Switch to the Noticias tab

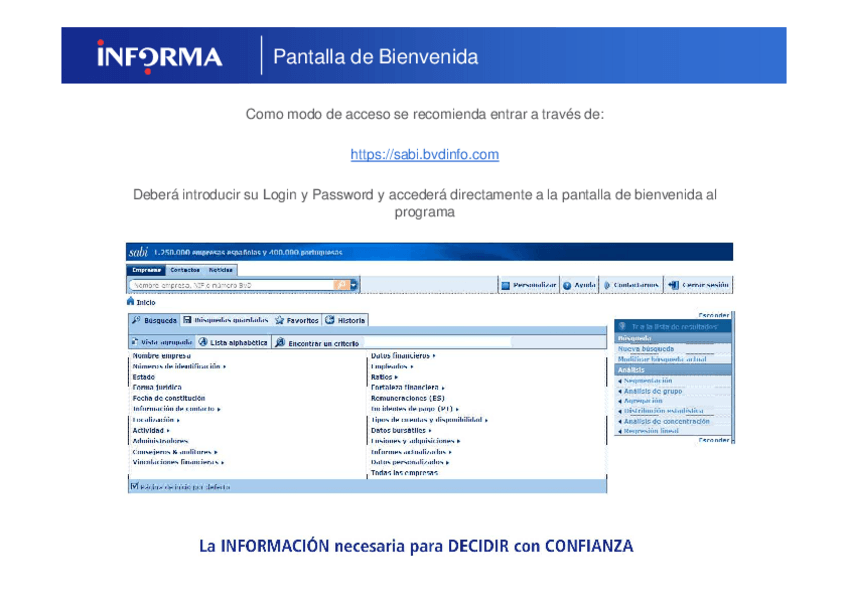click(221, 270)
